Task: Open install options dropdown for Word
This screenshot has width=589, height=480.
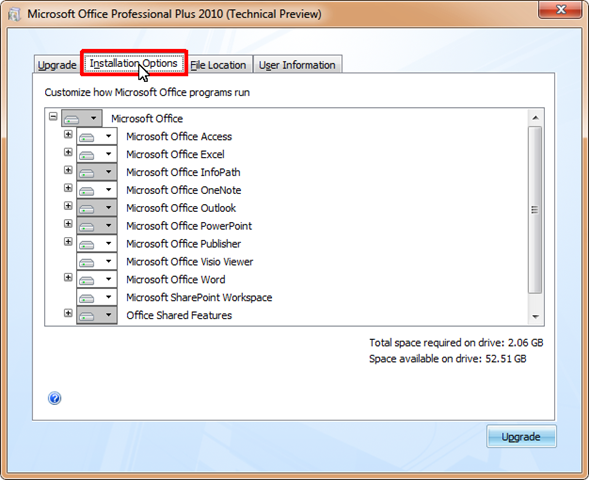Action: (97, 279)
